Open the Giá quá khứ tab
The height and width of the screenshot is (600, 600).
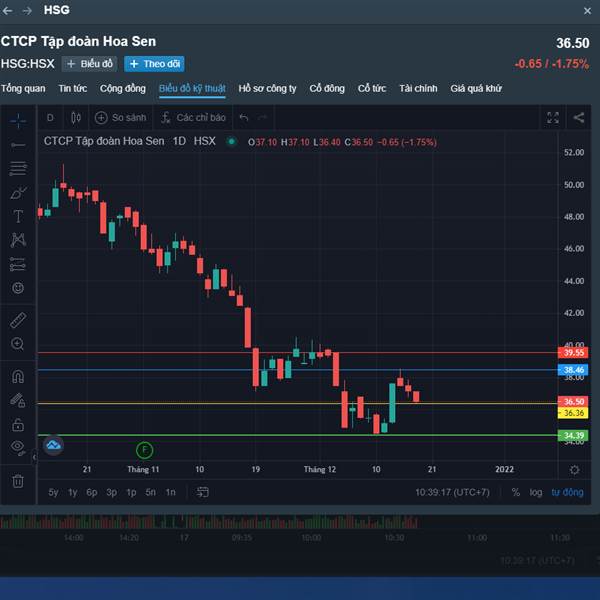click(x=476, y=88)
